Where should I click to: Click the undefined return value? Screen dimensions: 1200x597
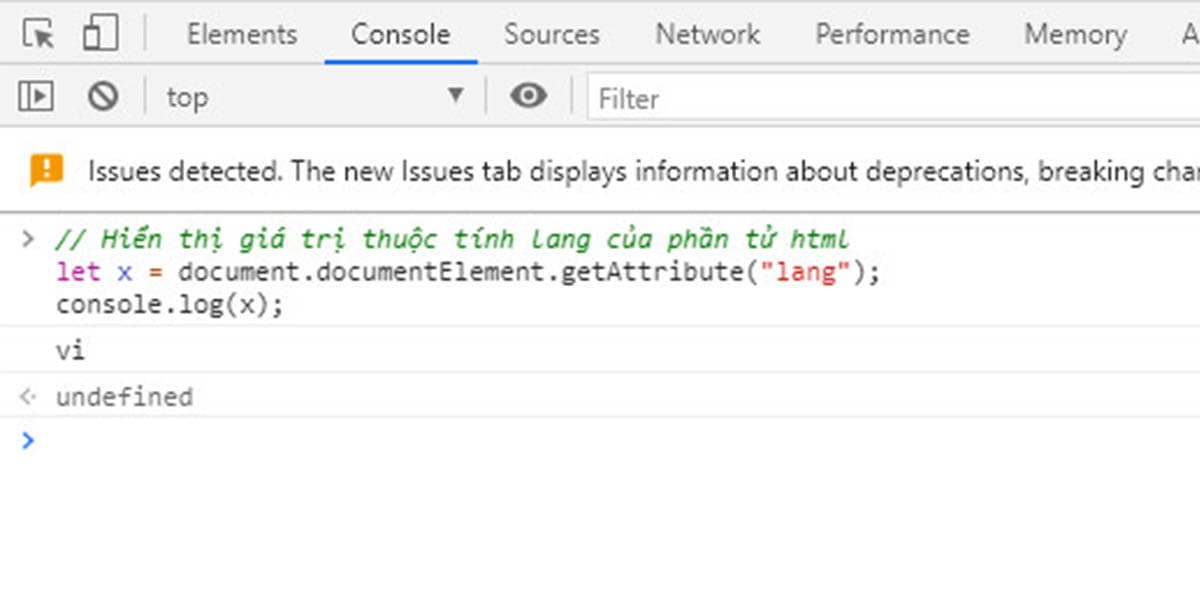click(124, 397)
